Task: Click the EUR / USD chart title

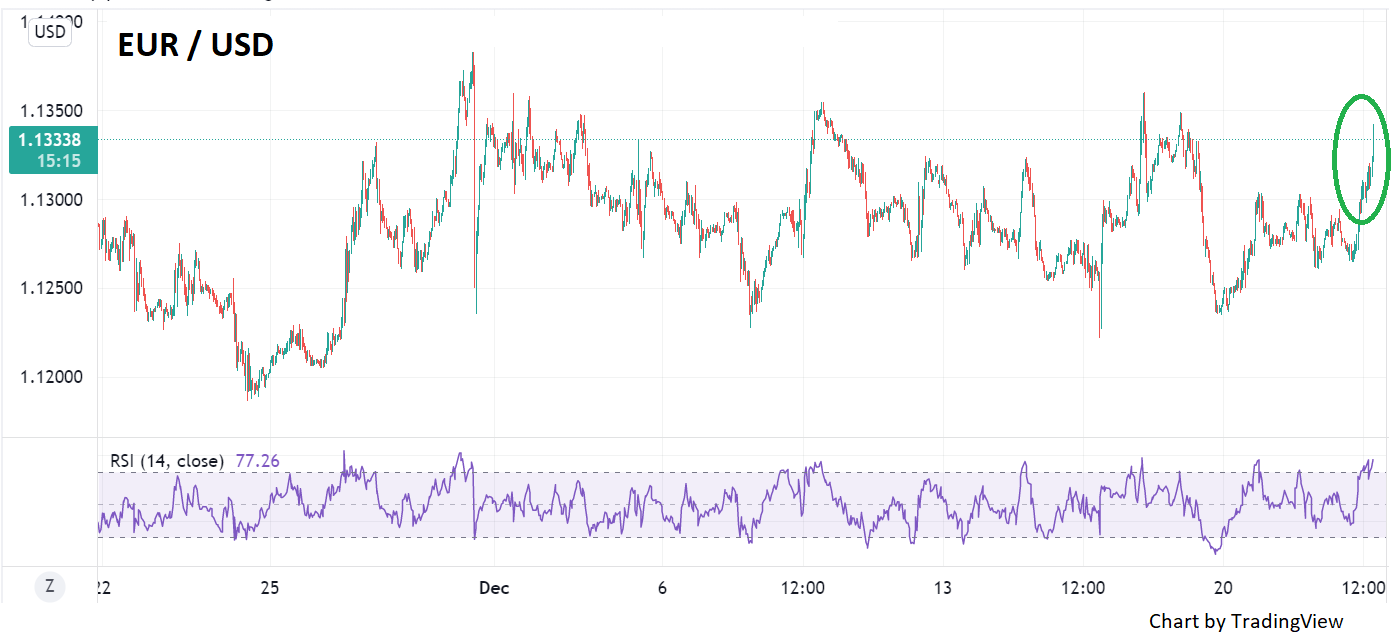Action: point(195,45)
